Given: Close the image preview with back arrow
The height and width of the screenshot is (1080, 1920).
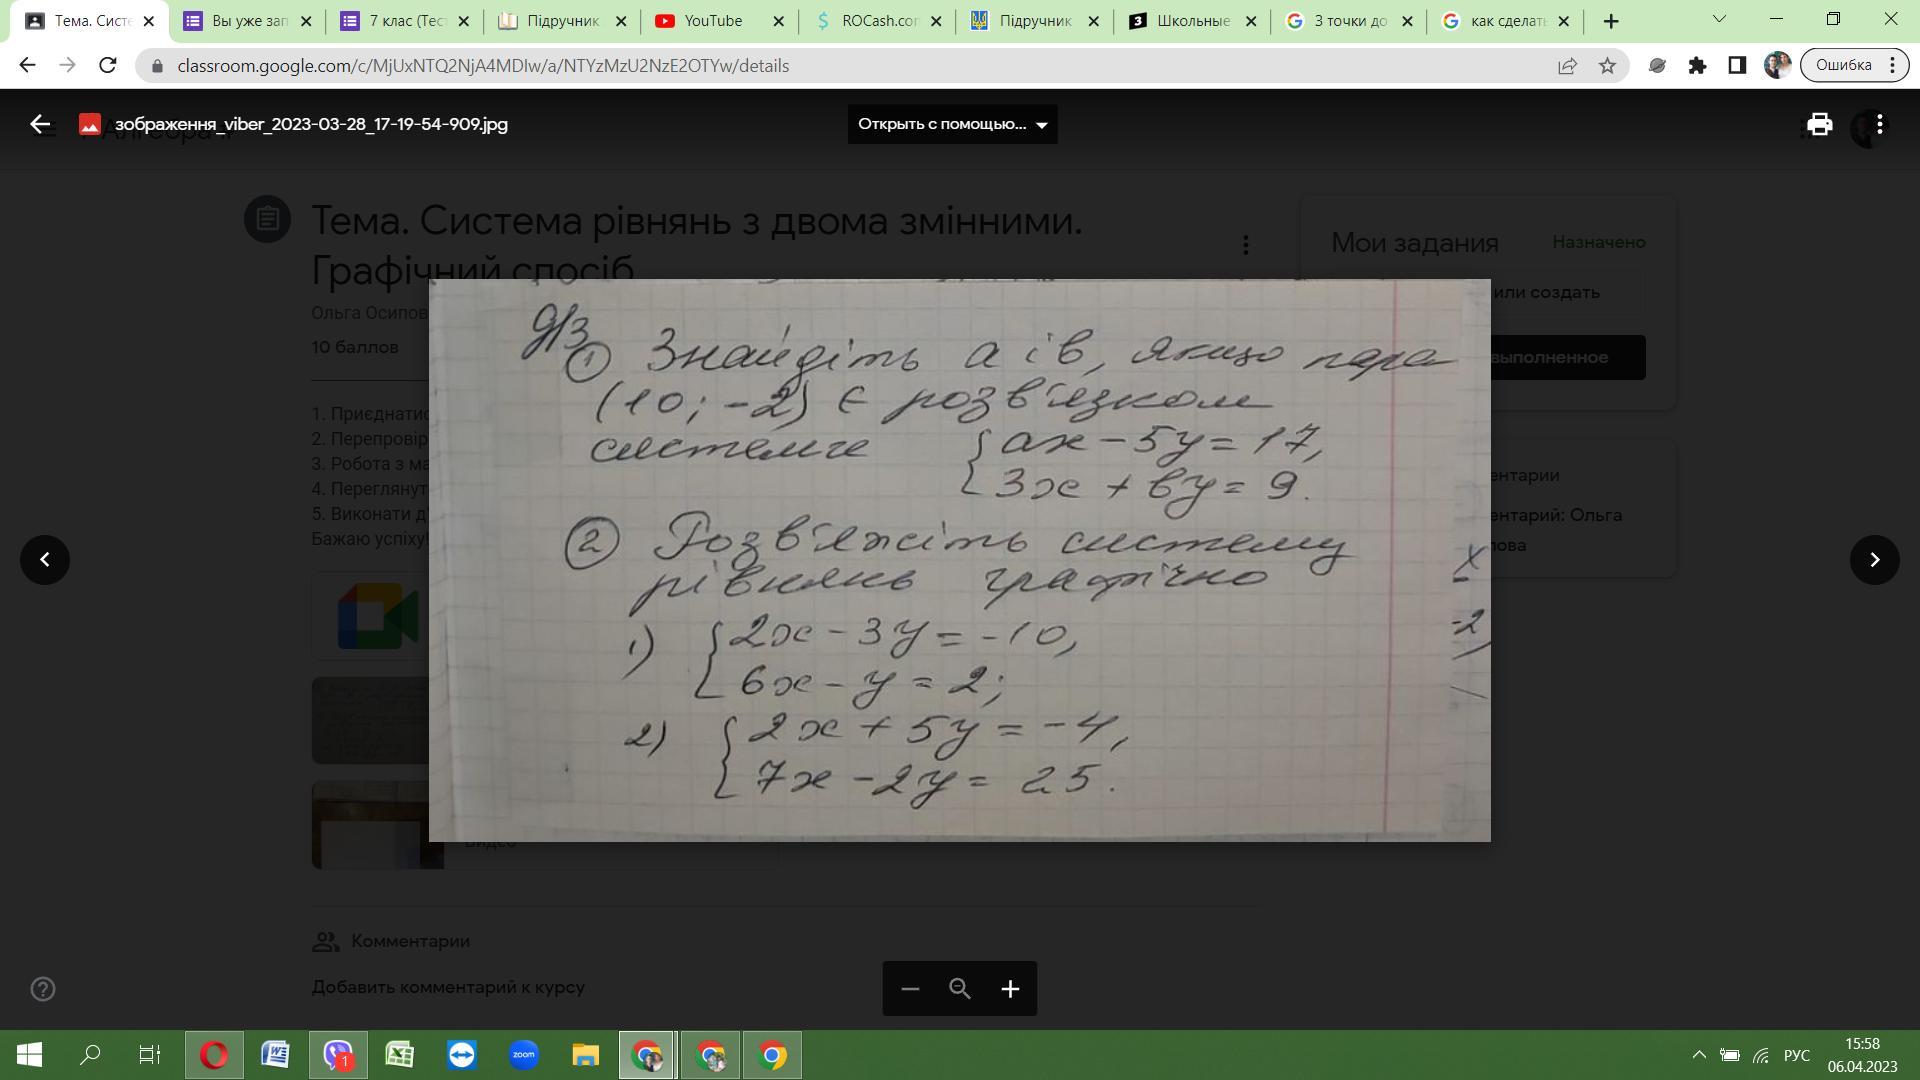Looking at the screenshot, I should [40, 124].
